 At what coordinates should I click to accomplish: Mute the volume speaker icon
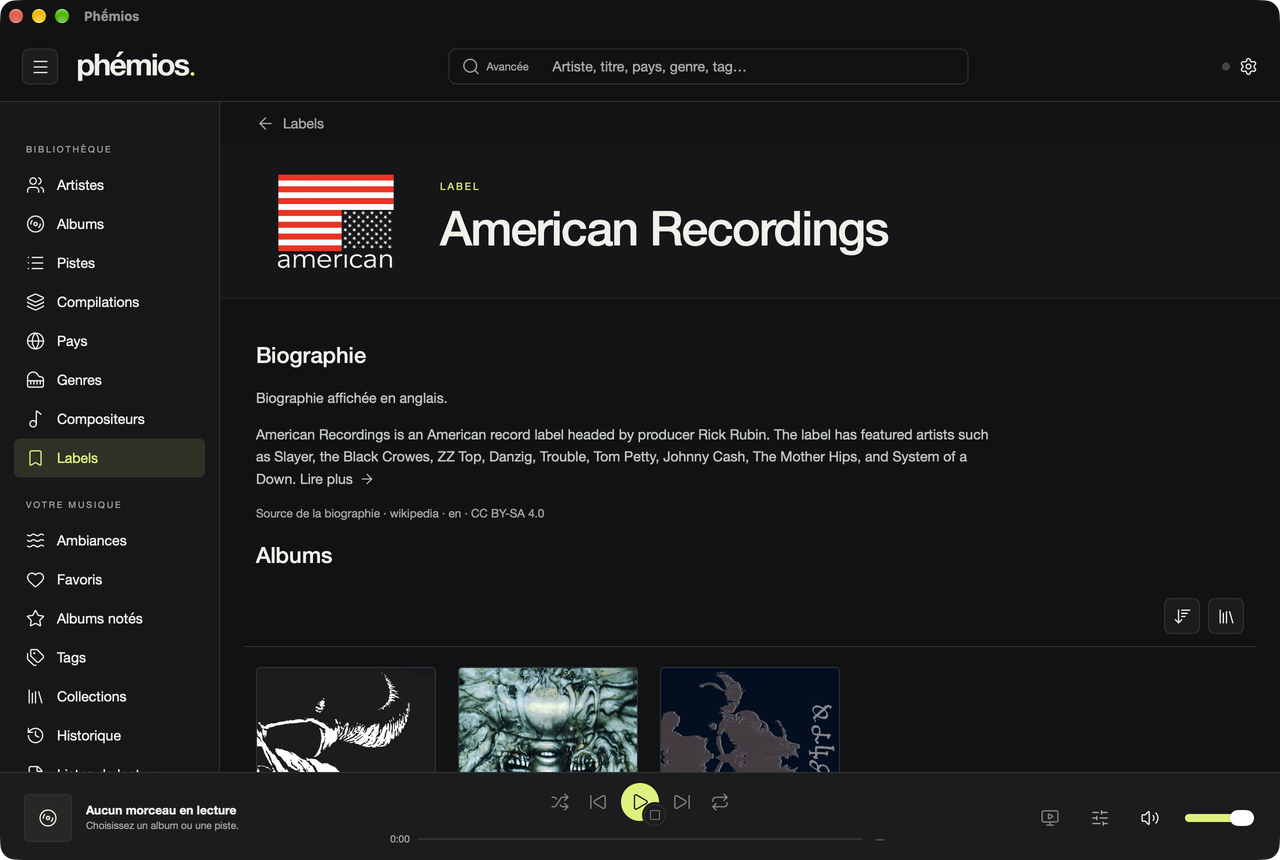pos(1150,818)
